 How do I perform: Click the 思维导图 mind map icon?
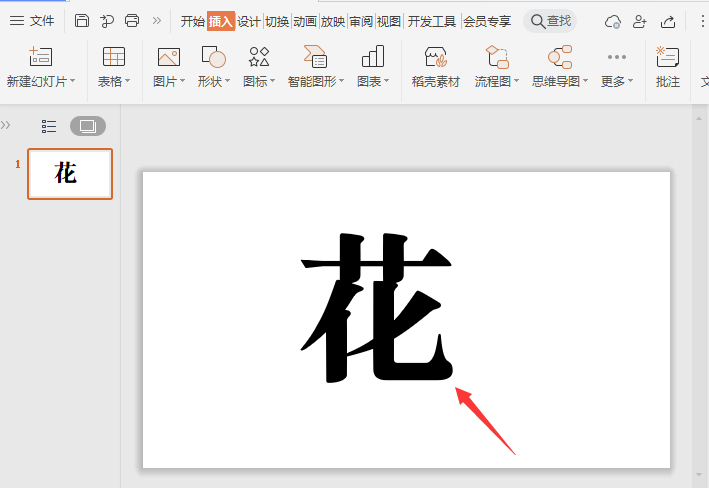(560, 57)
